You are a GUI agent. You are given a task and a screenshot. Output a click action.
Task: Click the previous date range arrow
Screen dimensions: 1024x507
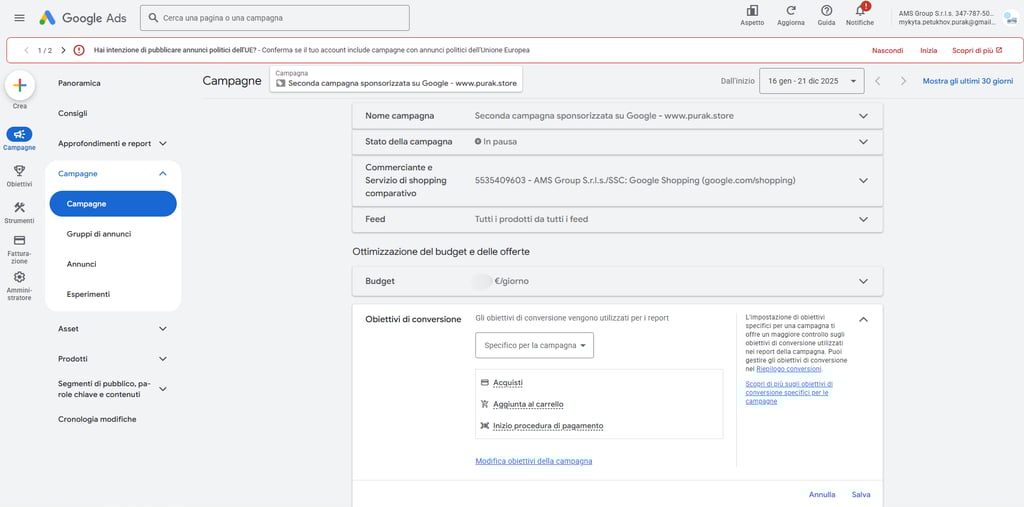click(x=878, y=81)
